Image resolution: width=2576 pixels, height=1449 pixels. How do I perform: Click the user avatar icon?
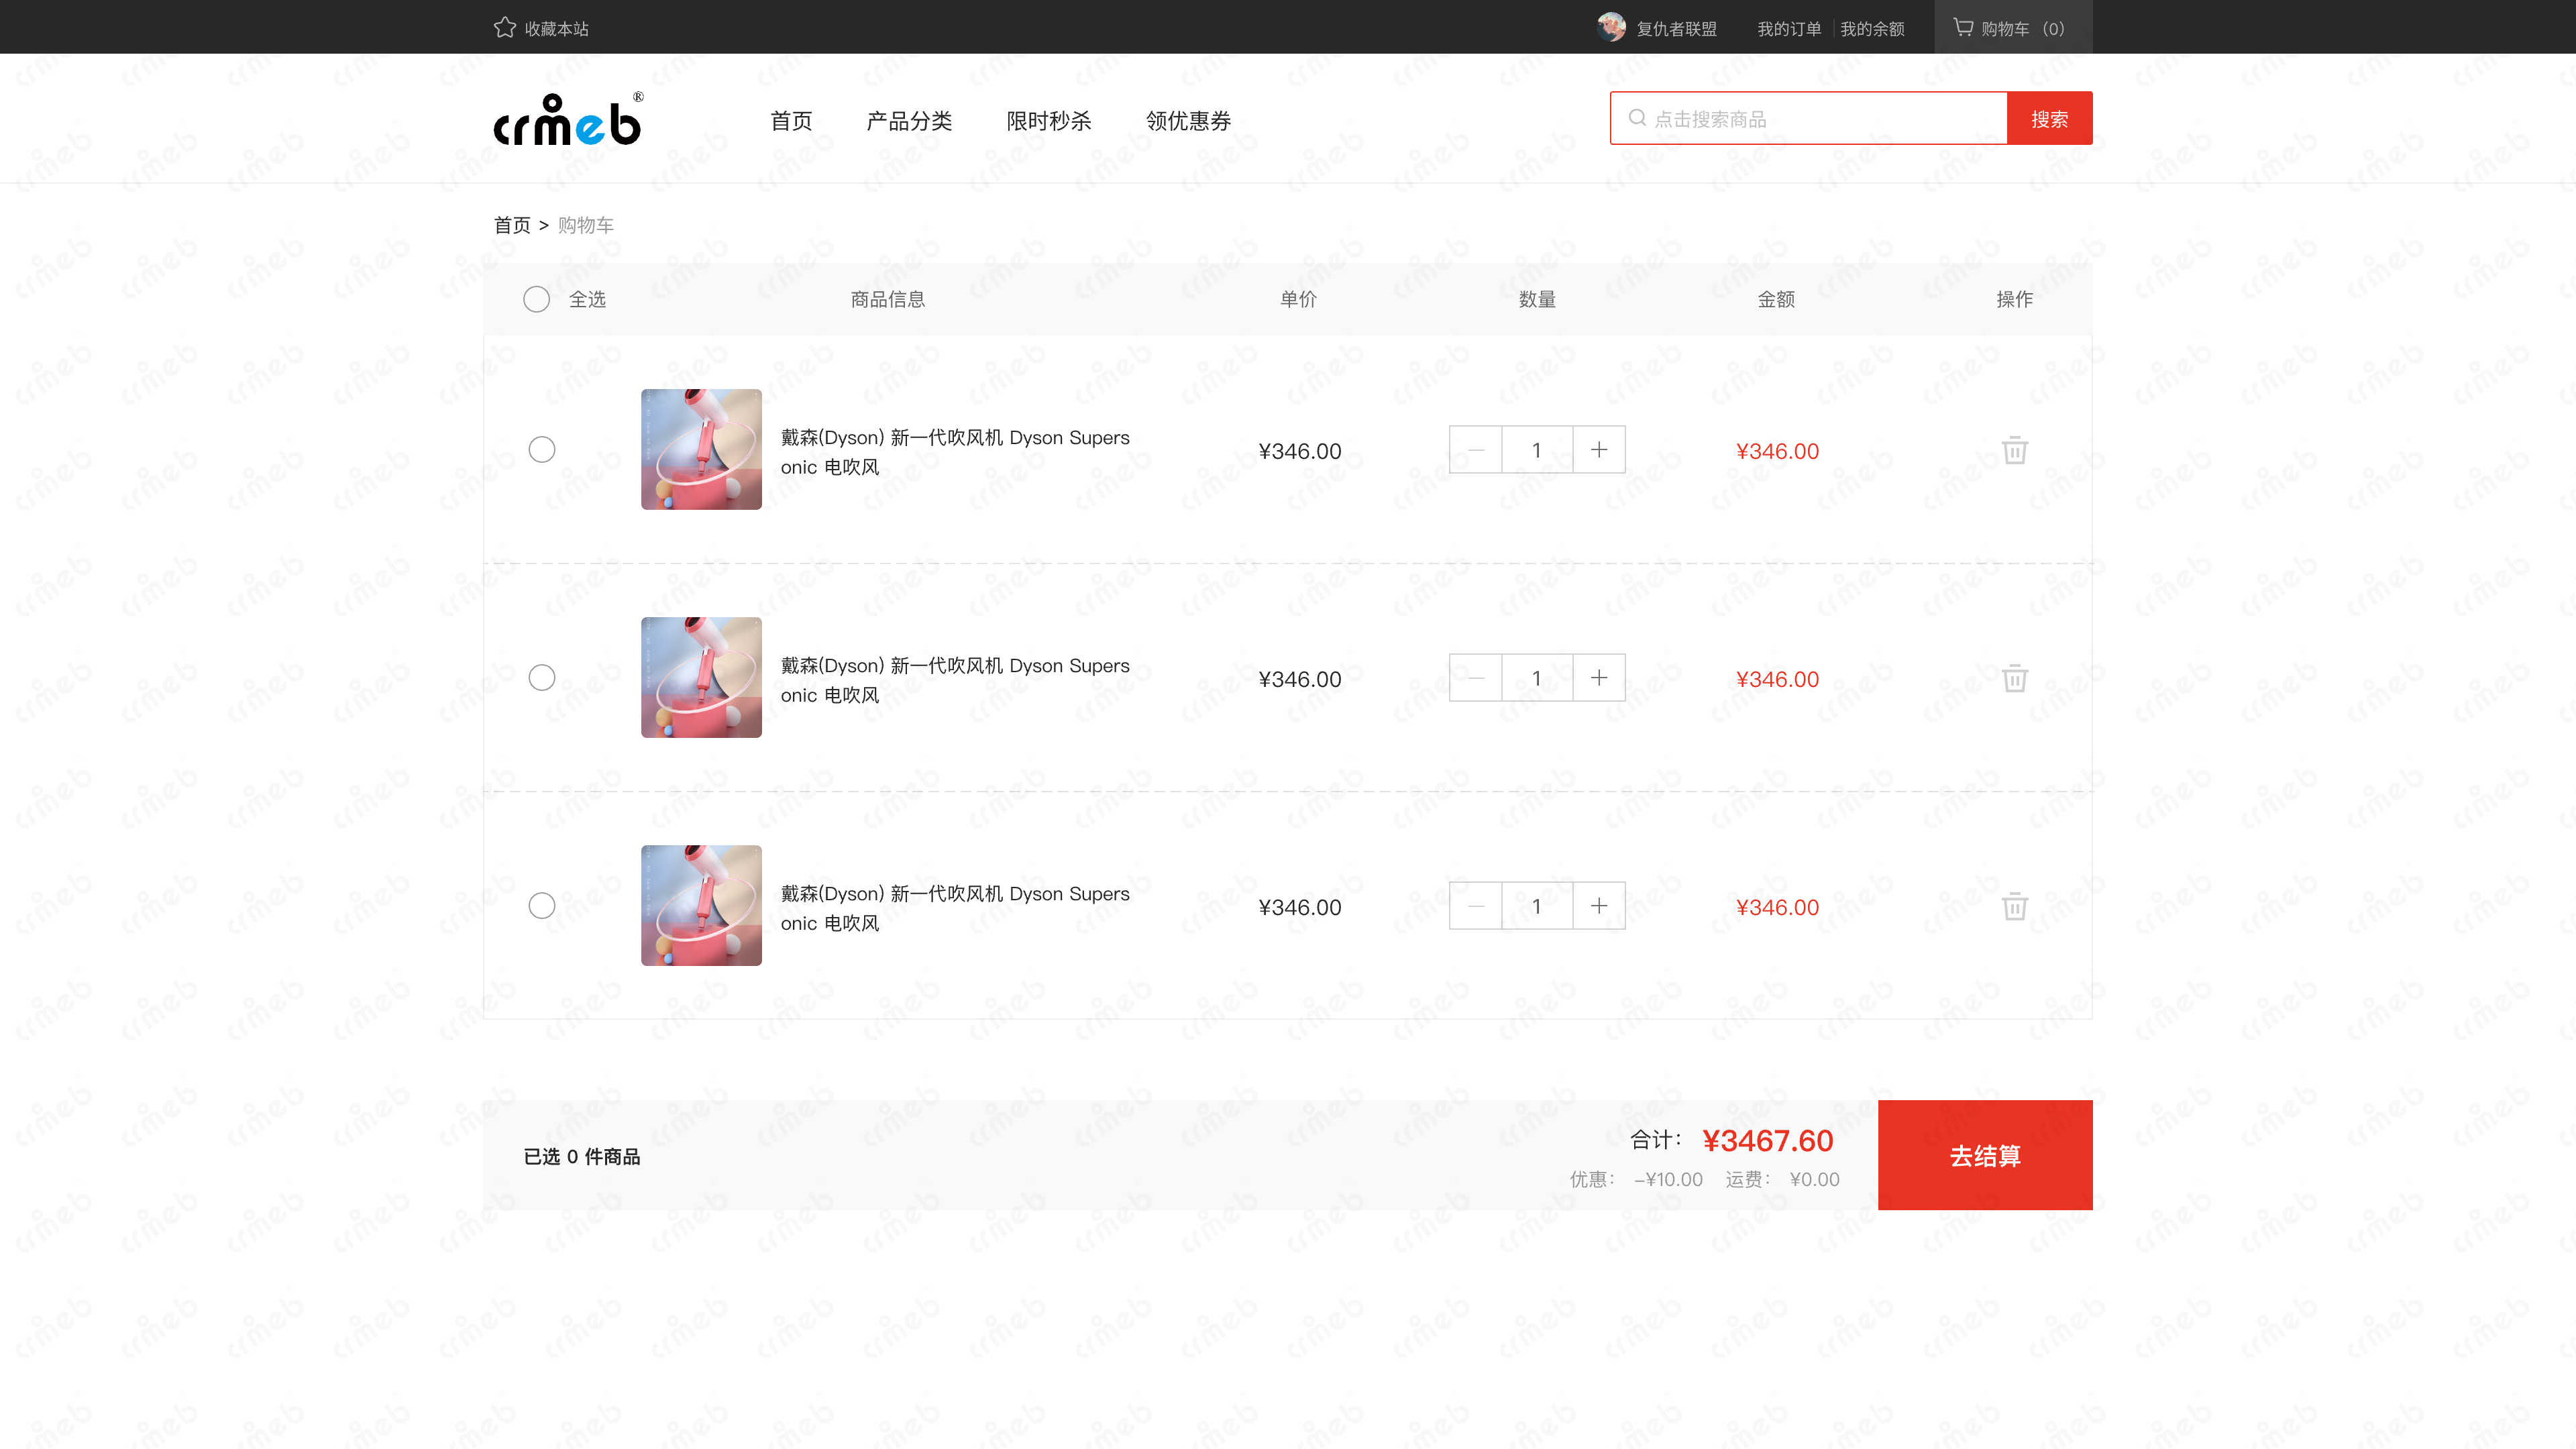(x=1611, y=28)
